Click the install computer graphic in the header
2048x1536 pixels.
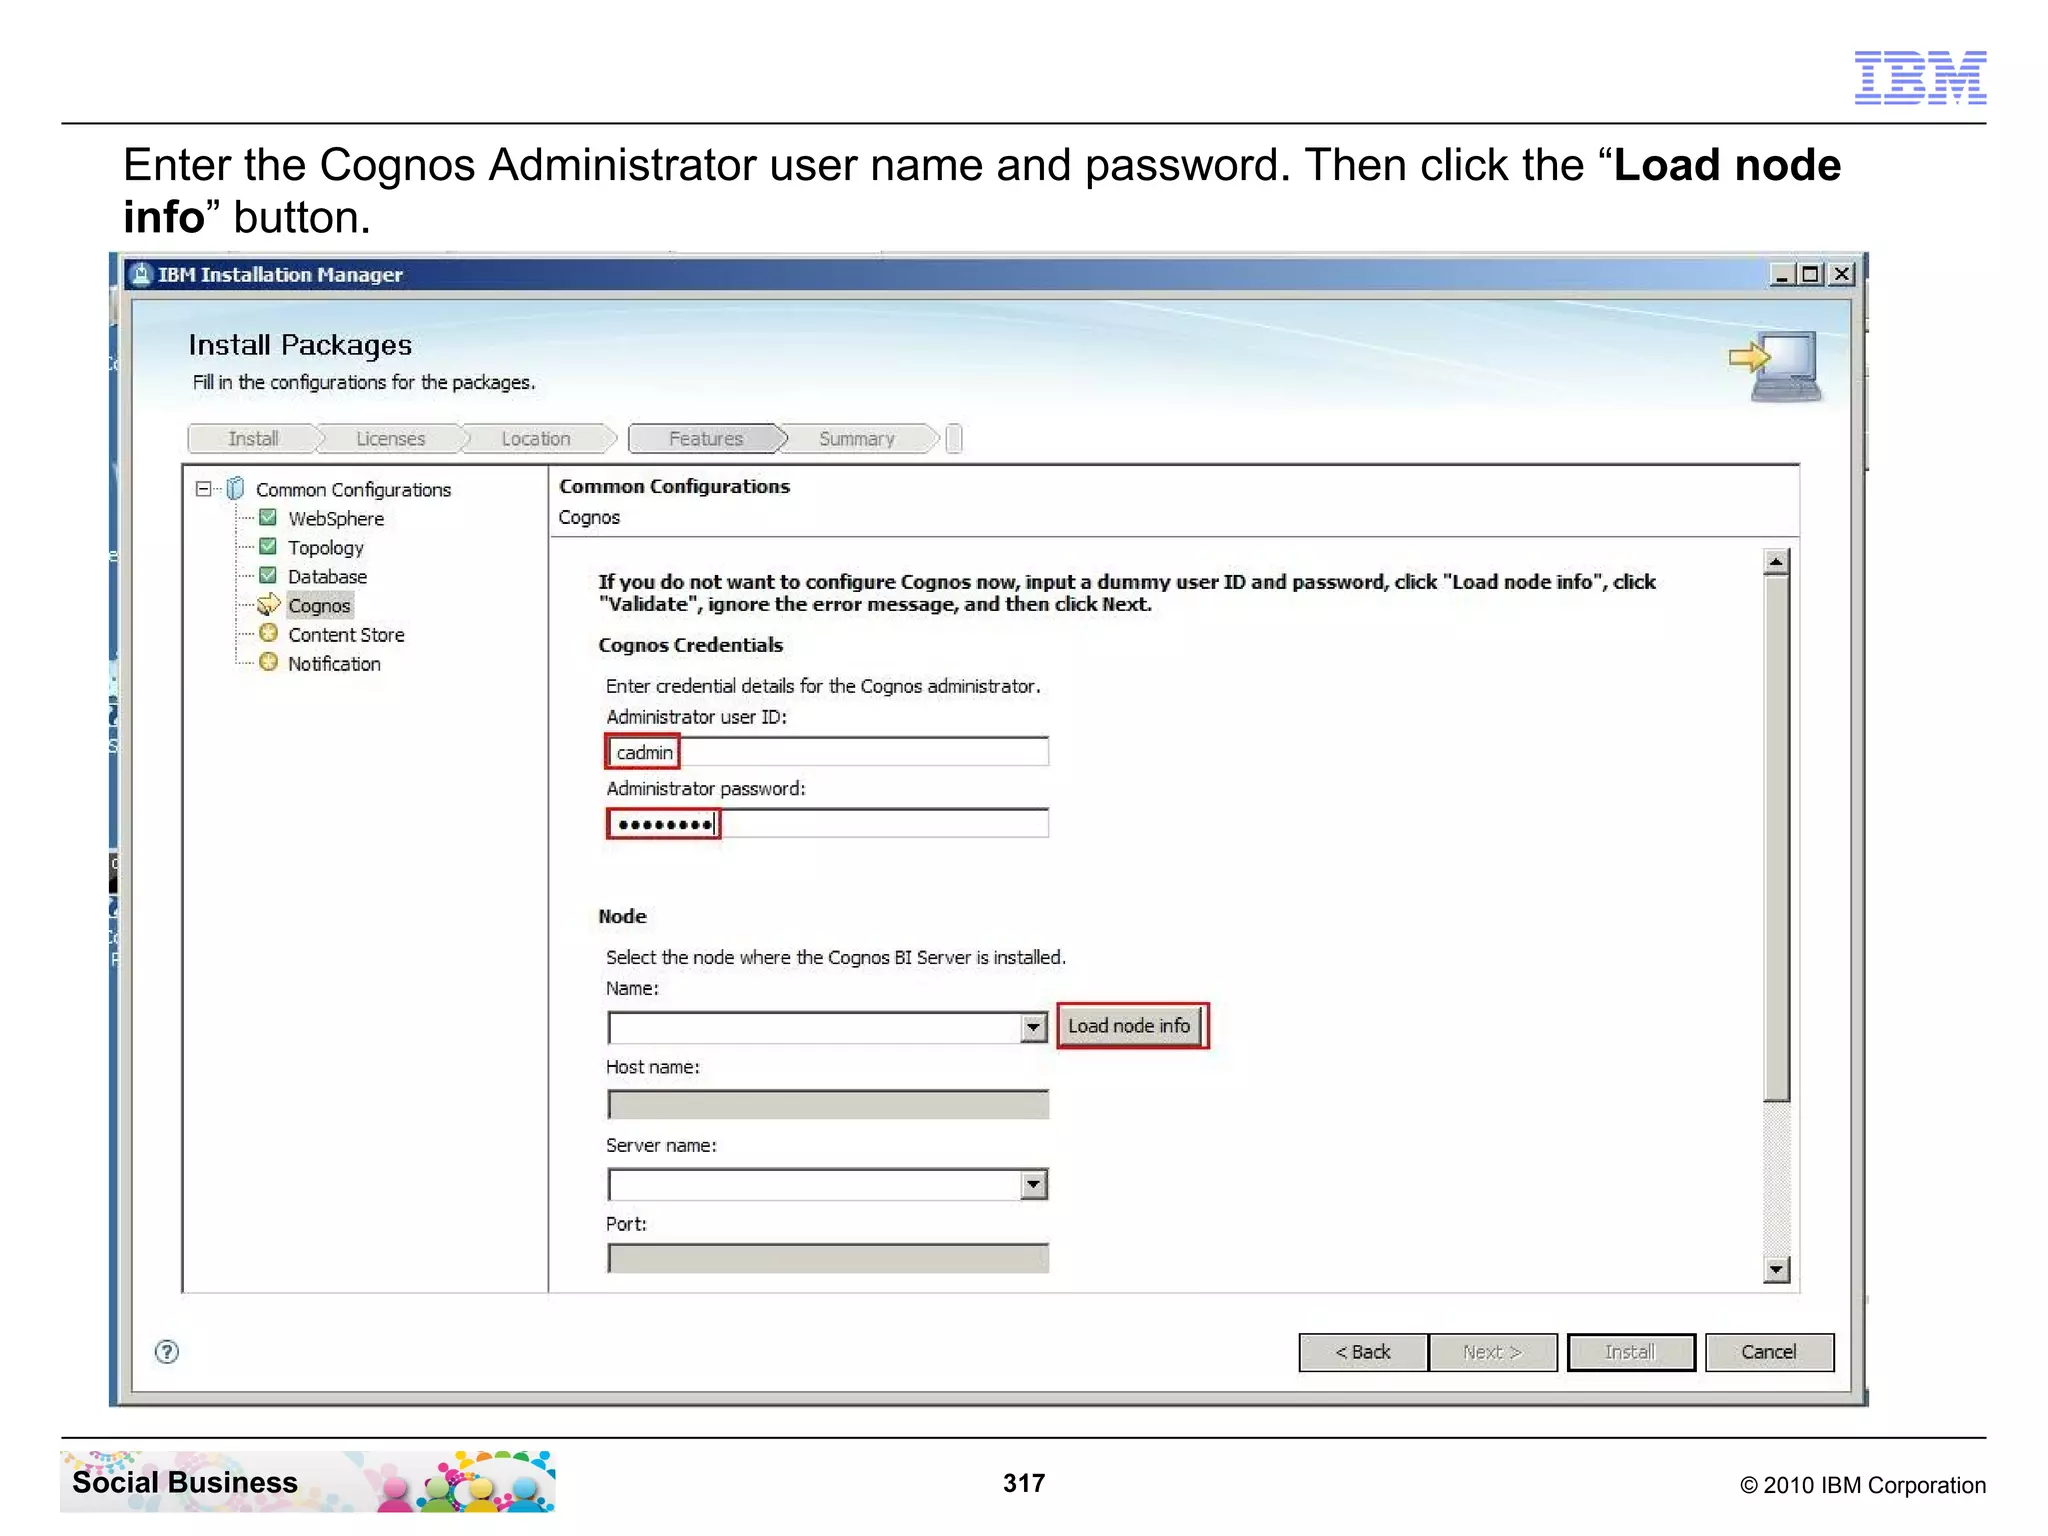click(1776, 366)
